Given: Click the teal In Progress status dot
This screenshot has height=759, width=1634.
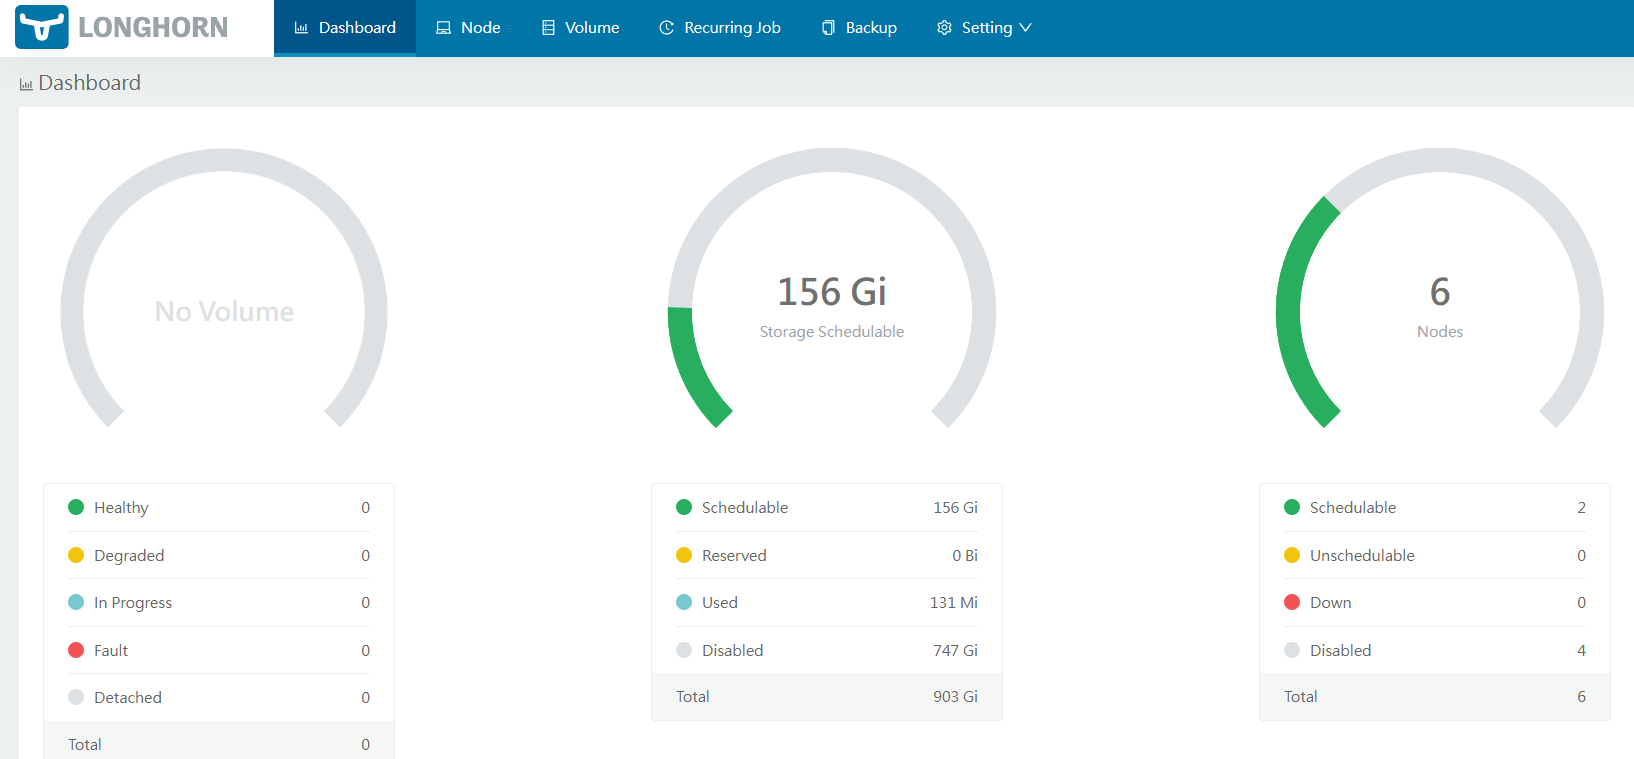Looking at the screenshot, I should coord(76,602).
